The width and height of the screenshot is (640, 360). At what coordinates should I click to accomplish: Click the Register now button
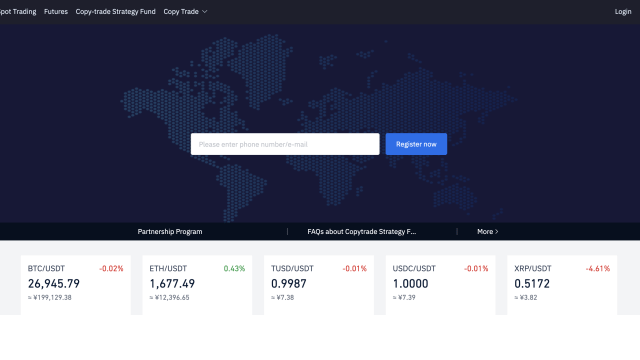[416, 144]
